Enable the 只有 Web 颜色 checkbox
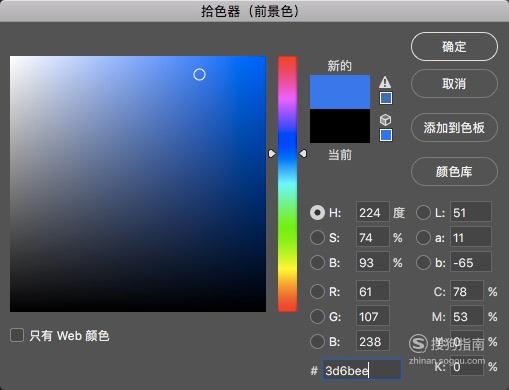Screen dimensions: 509x390 coord(17,335)
